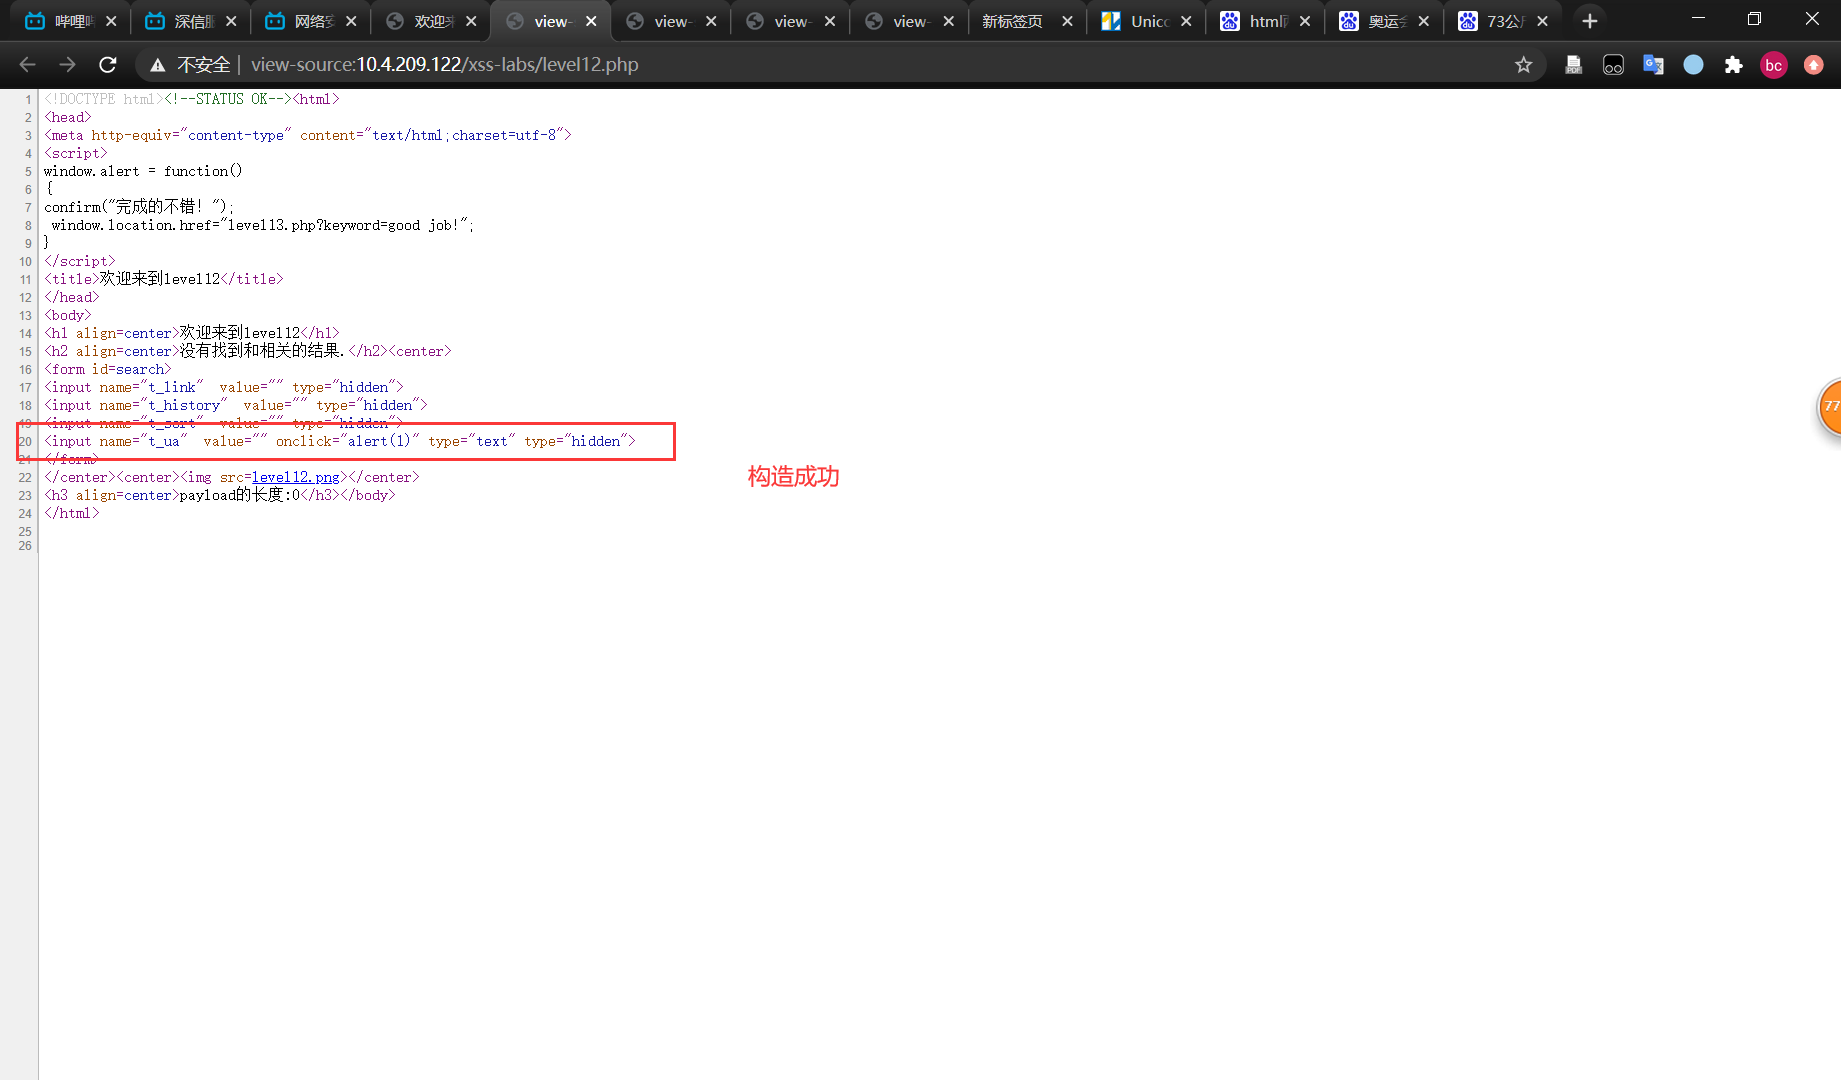Close the 73公斤 tab
Screen dimensions: 1841x1080
point(1543,21)
